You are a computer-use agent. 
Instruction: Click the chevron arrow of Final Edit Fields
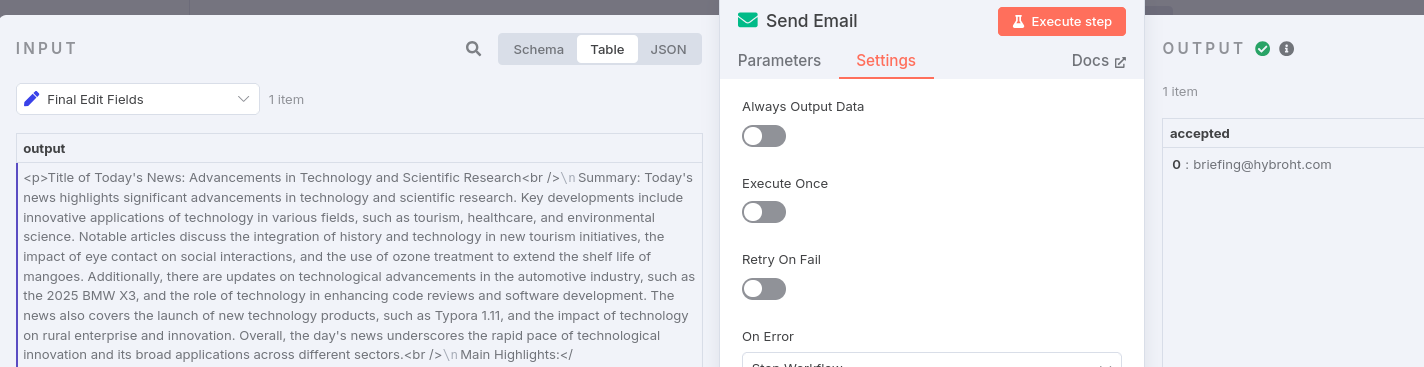(244, 99)
